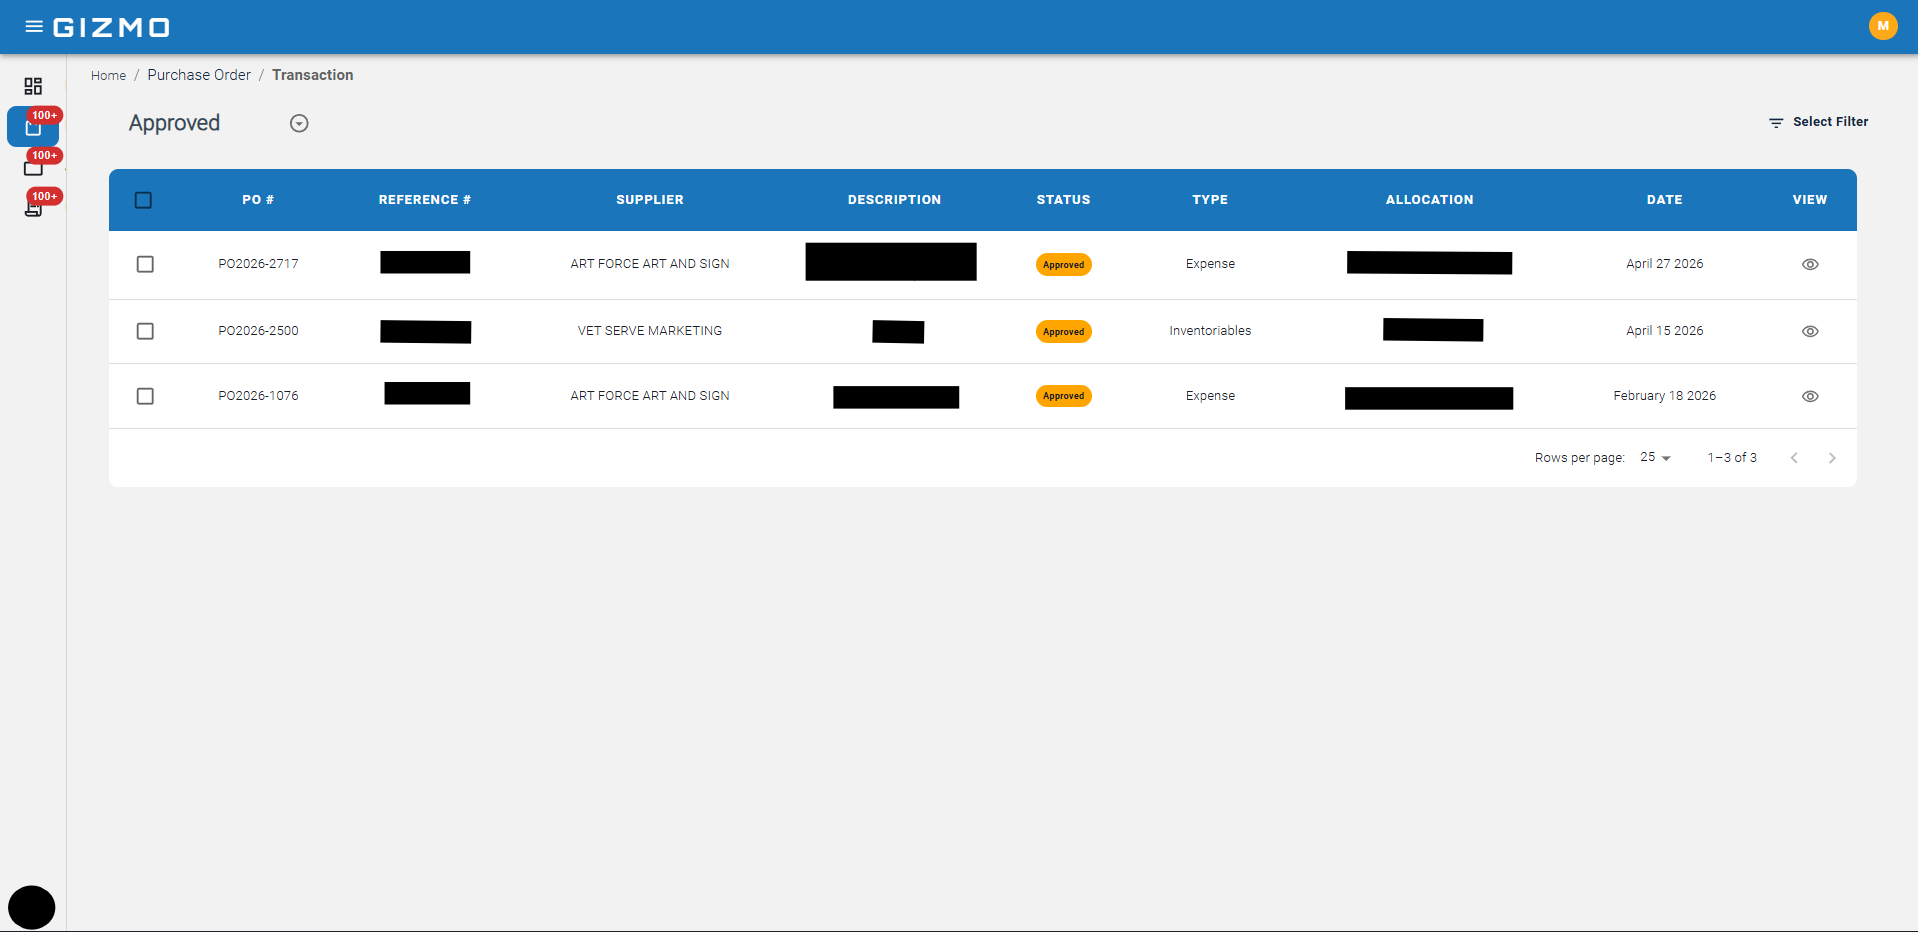Sort by TYPE column header
This screenshot has width=1918, height=932.
1210,200
